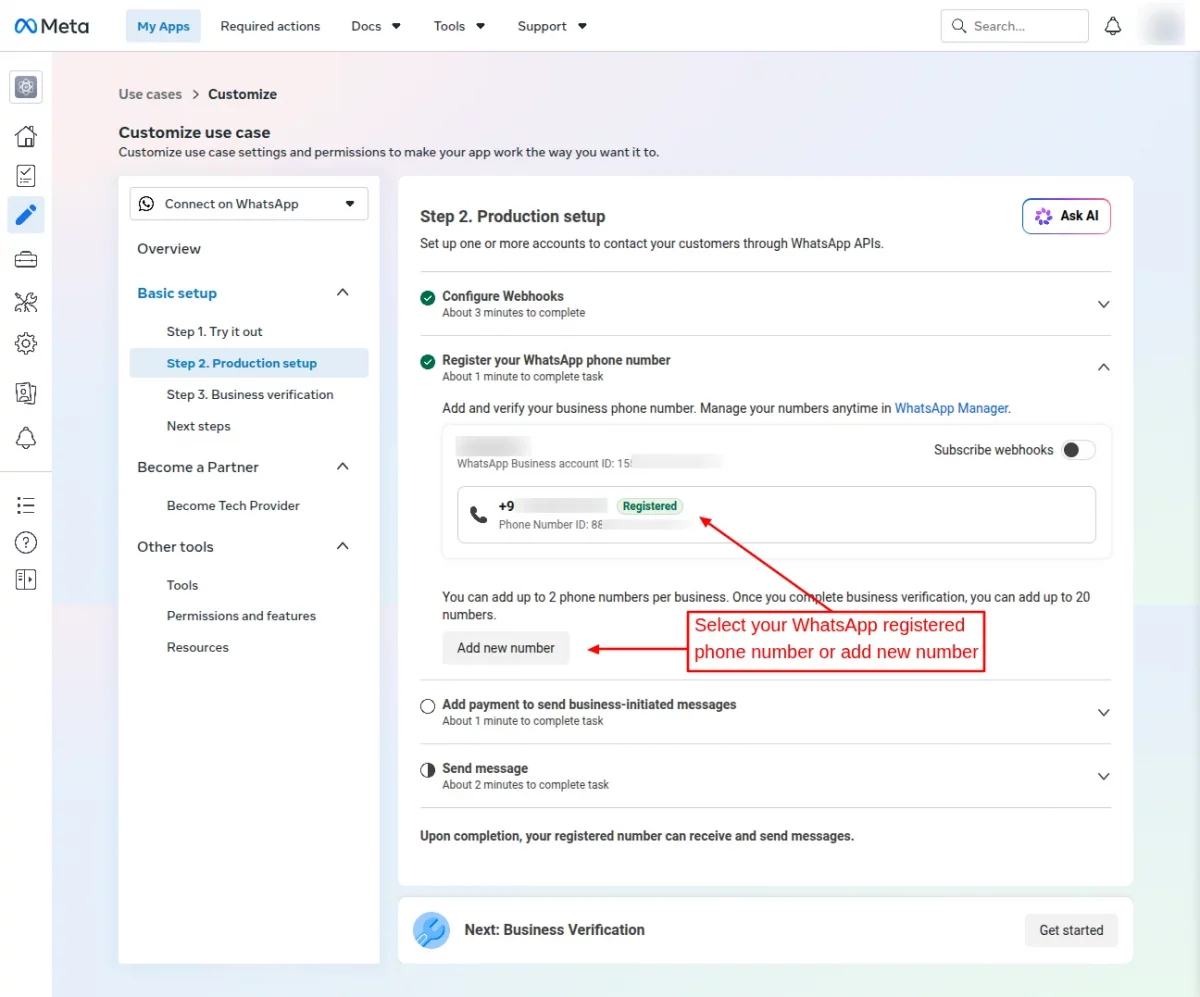The image size is (1200, 997).
Task: Go to Required actions
Action: pos(270,26)
